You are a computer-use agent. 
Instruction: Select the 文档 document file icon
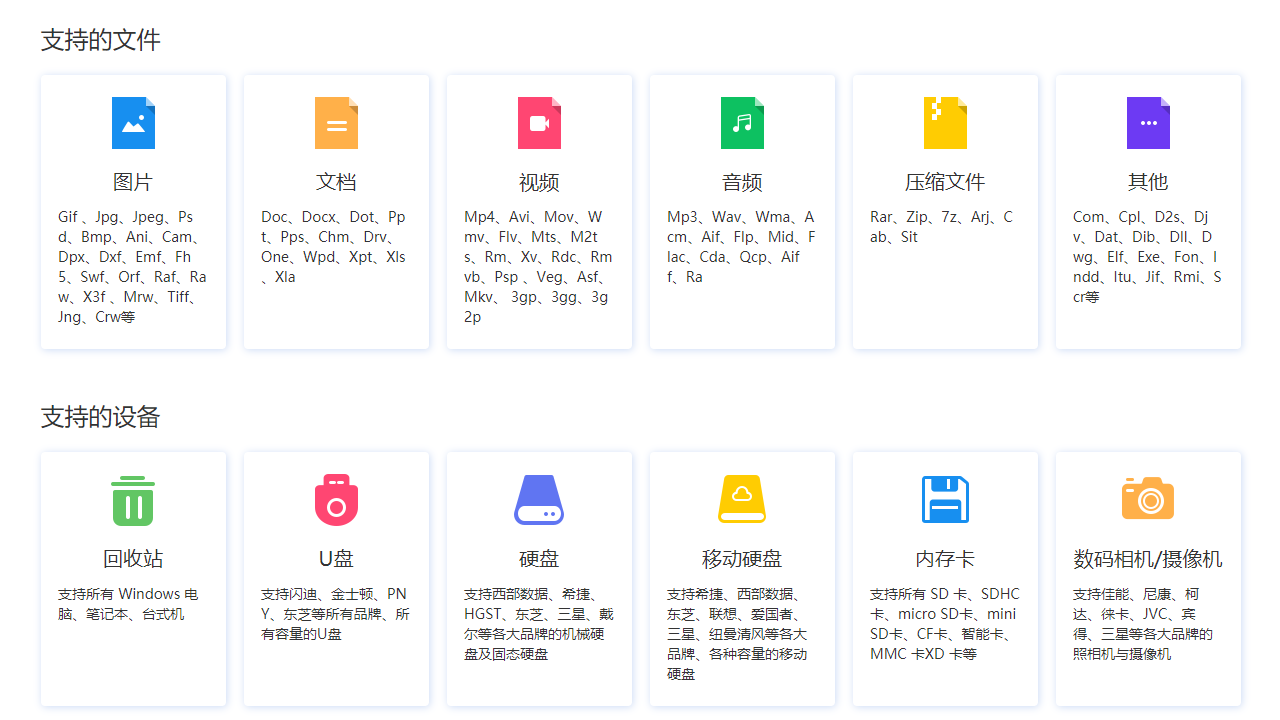(x=336, y=123)
